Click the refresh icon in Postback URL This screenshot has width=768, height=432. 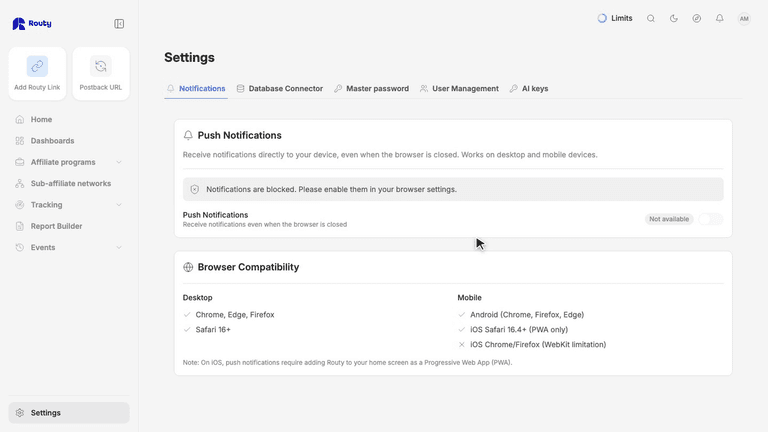tap(101, 66)
